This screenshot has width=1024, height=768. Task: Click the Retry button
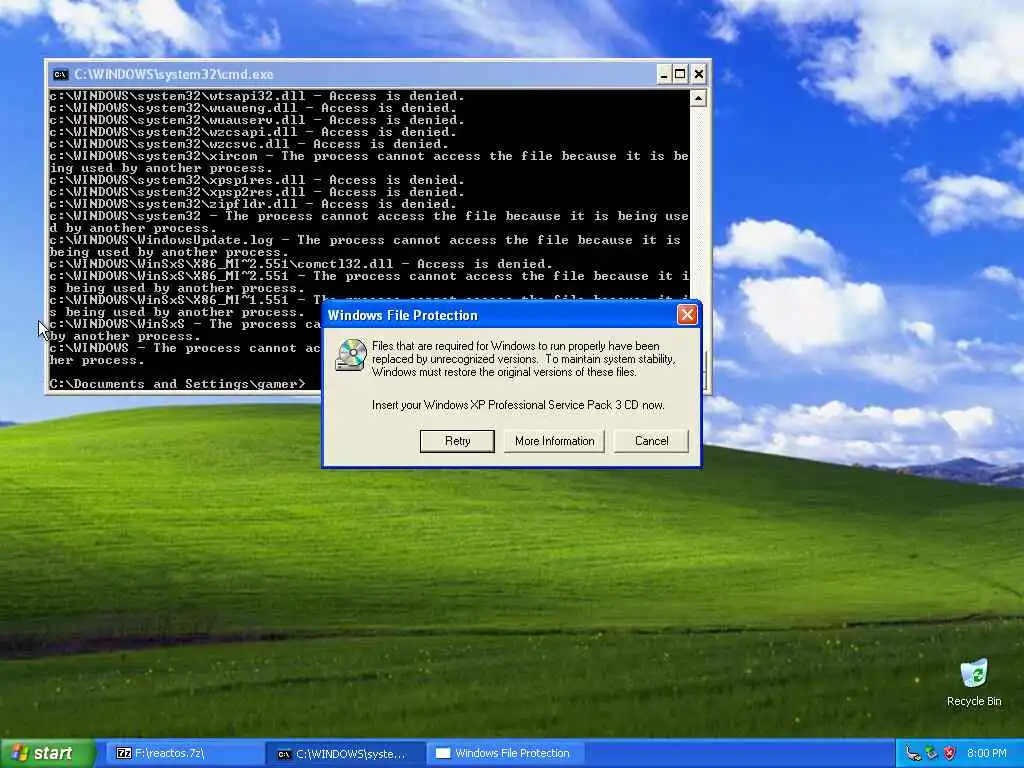pos(457,441)
